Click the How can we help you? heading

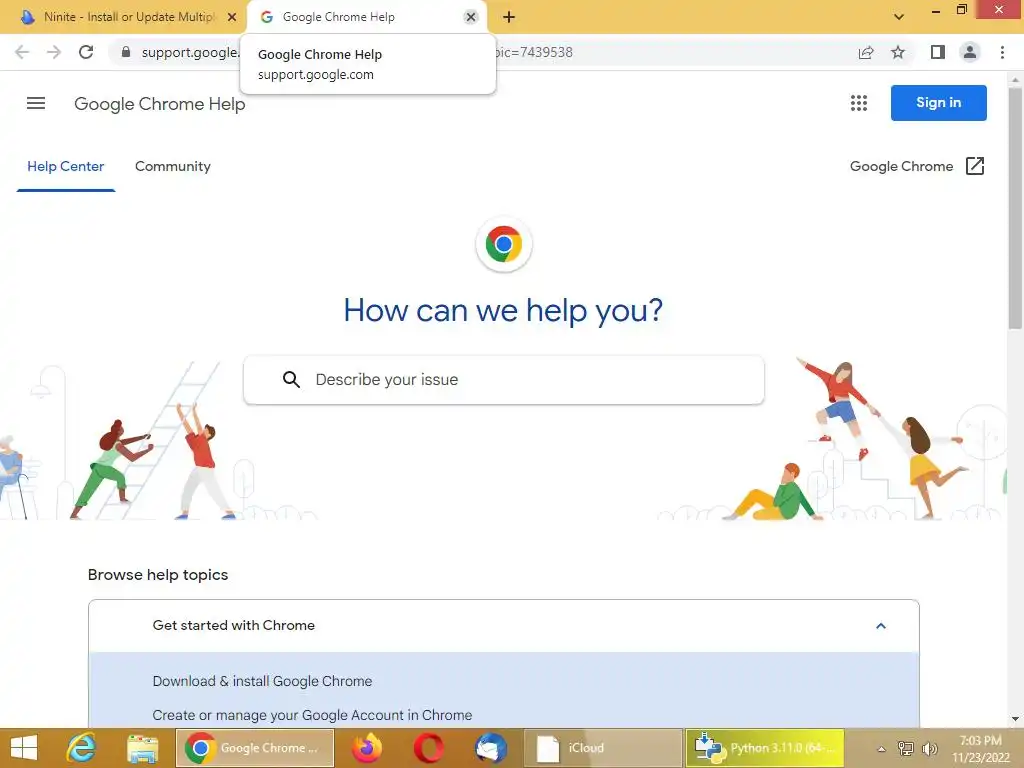504,310
